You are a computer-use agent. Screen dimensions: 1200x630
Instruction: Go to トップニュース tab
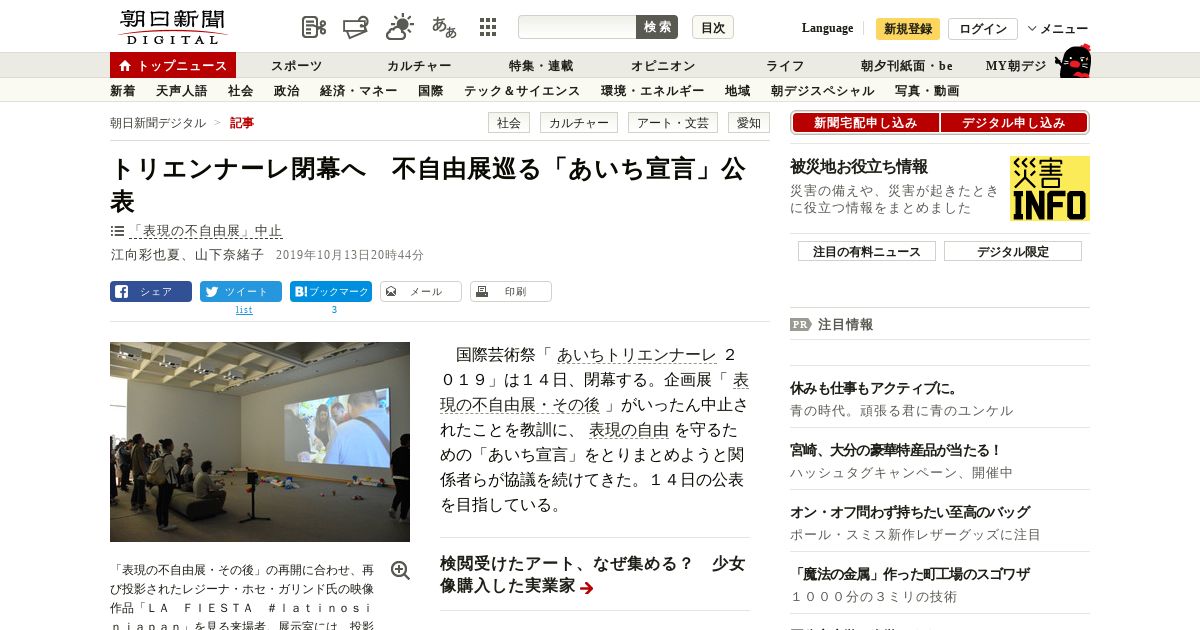pos(173,65)
